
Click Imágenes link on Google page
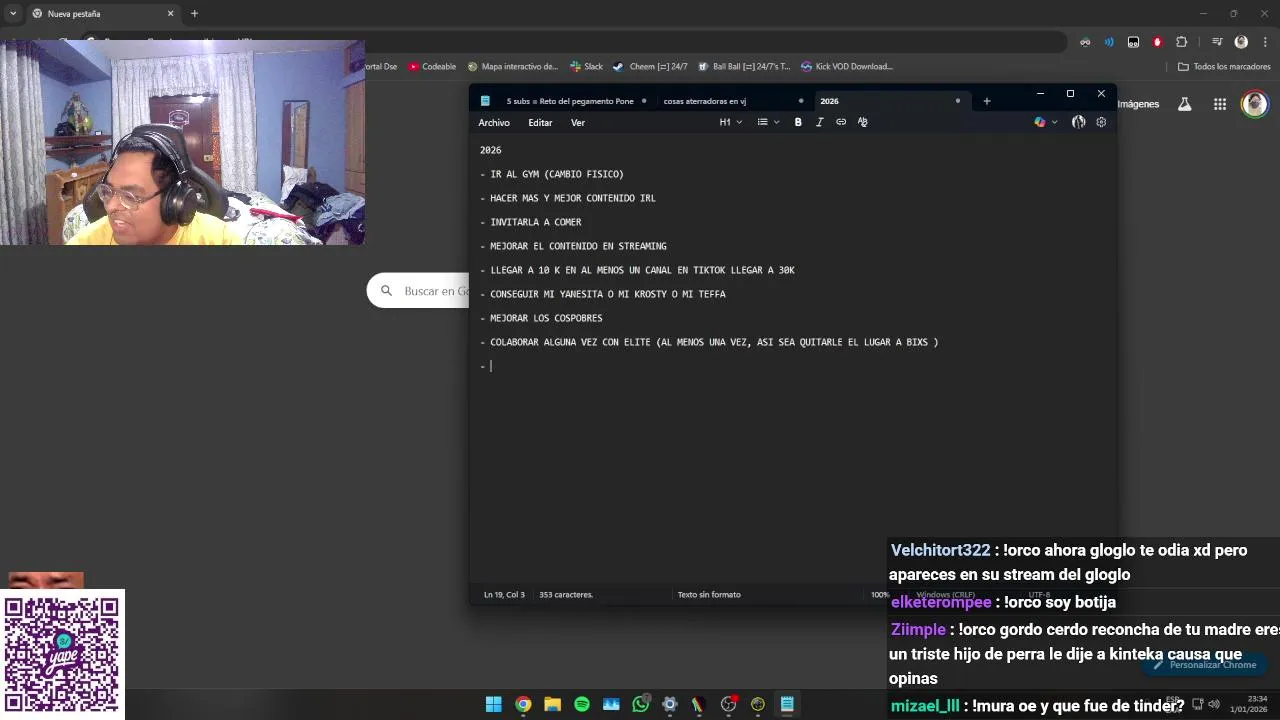click(x=1138, y=104)
